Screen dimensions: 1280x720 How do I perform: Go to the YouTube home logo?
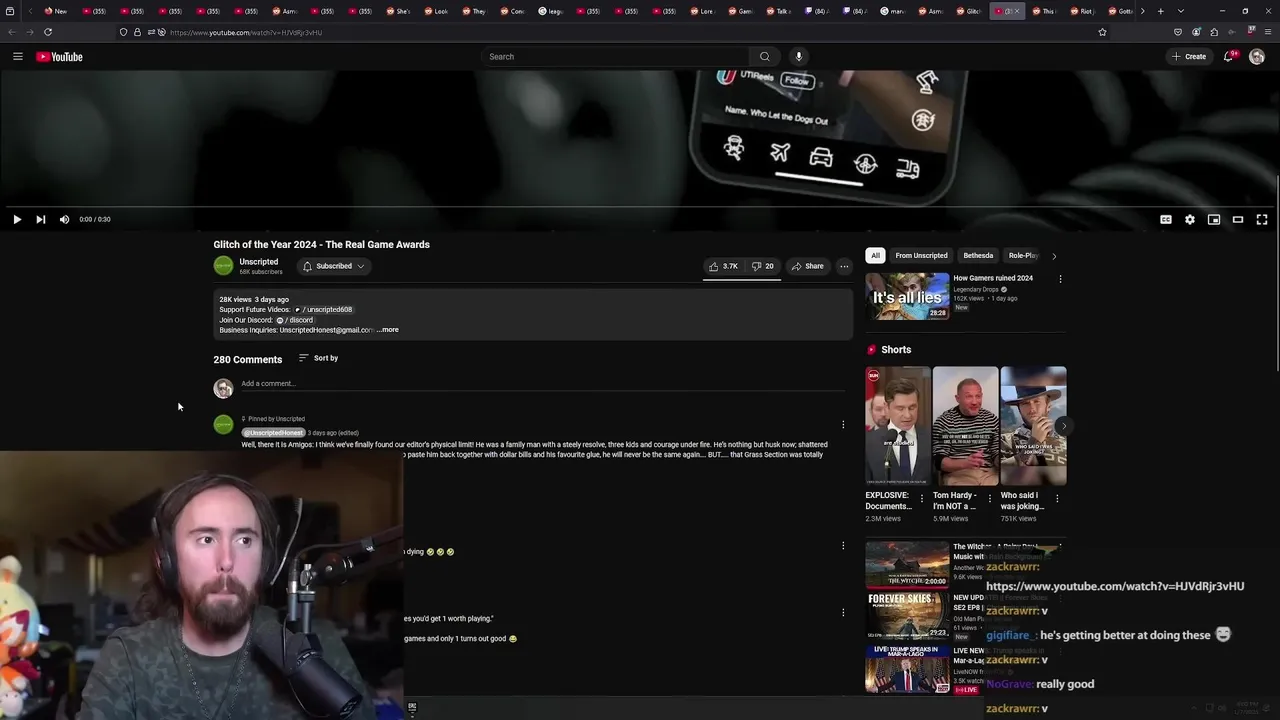[60, 57]
